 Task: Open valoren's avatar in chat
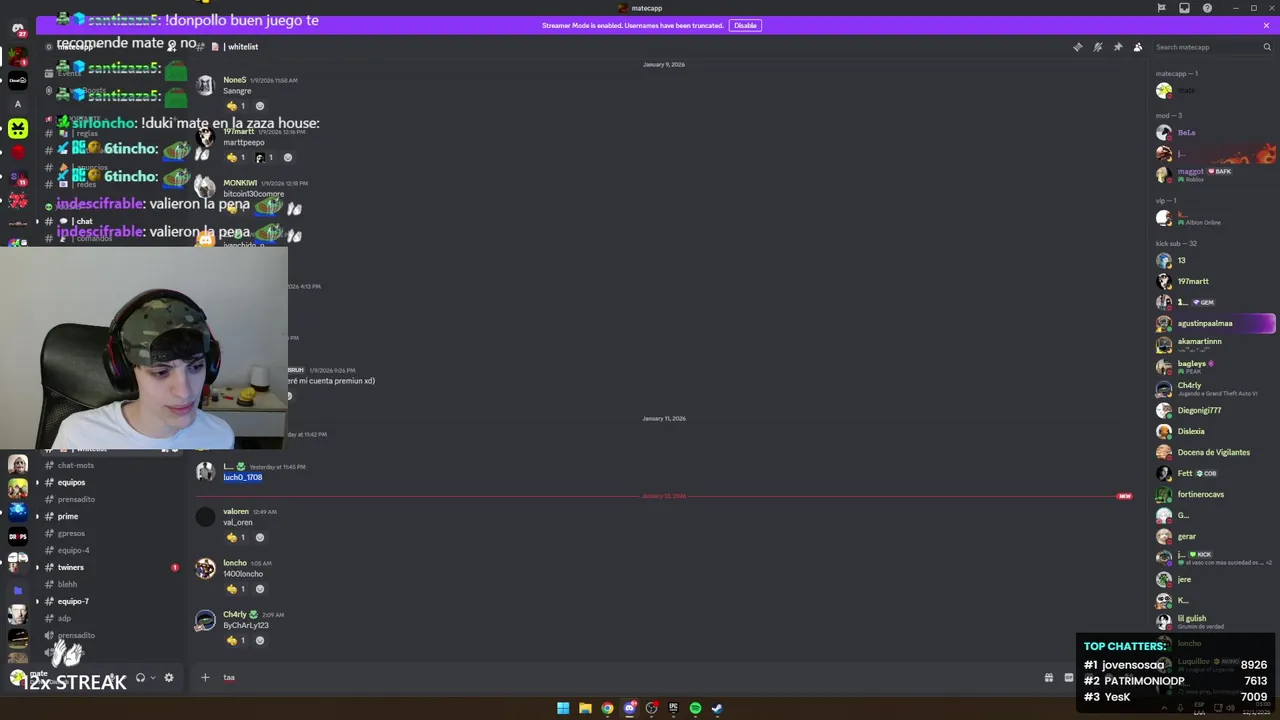coord(205,517)
